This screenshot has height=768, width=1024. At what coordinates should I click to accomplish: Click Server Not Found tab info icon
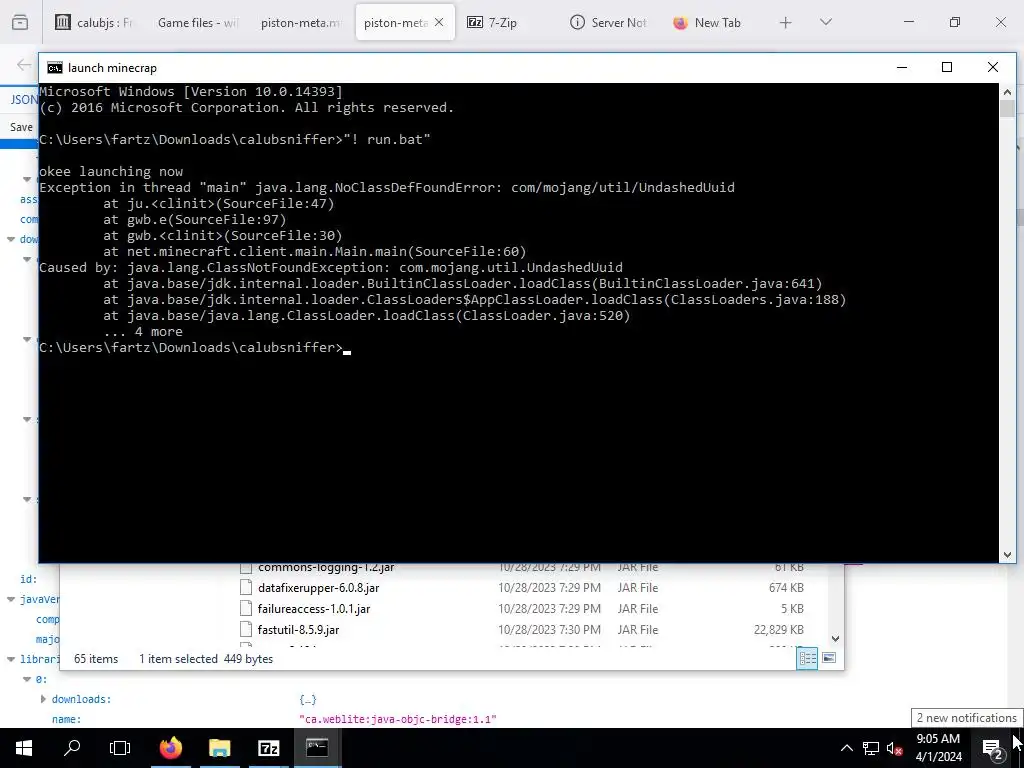coord(577,23)
